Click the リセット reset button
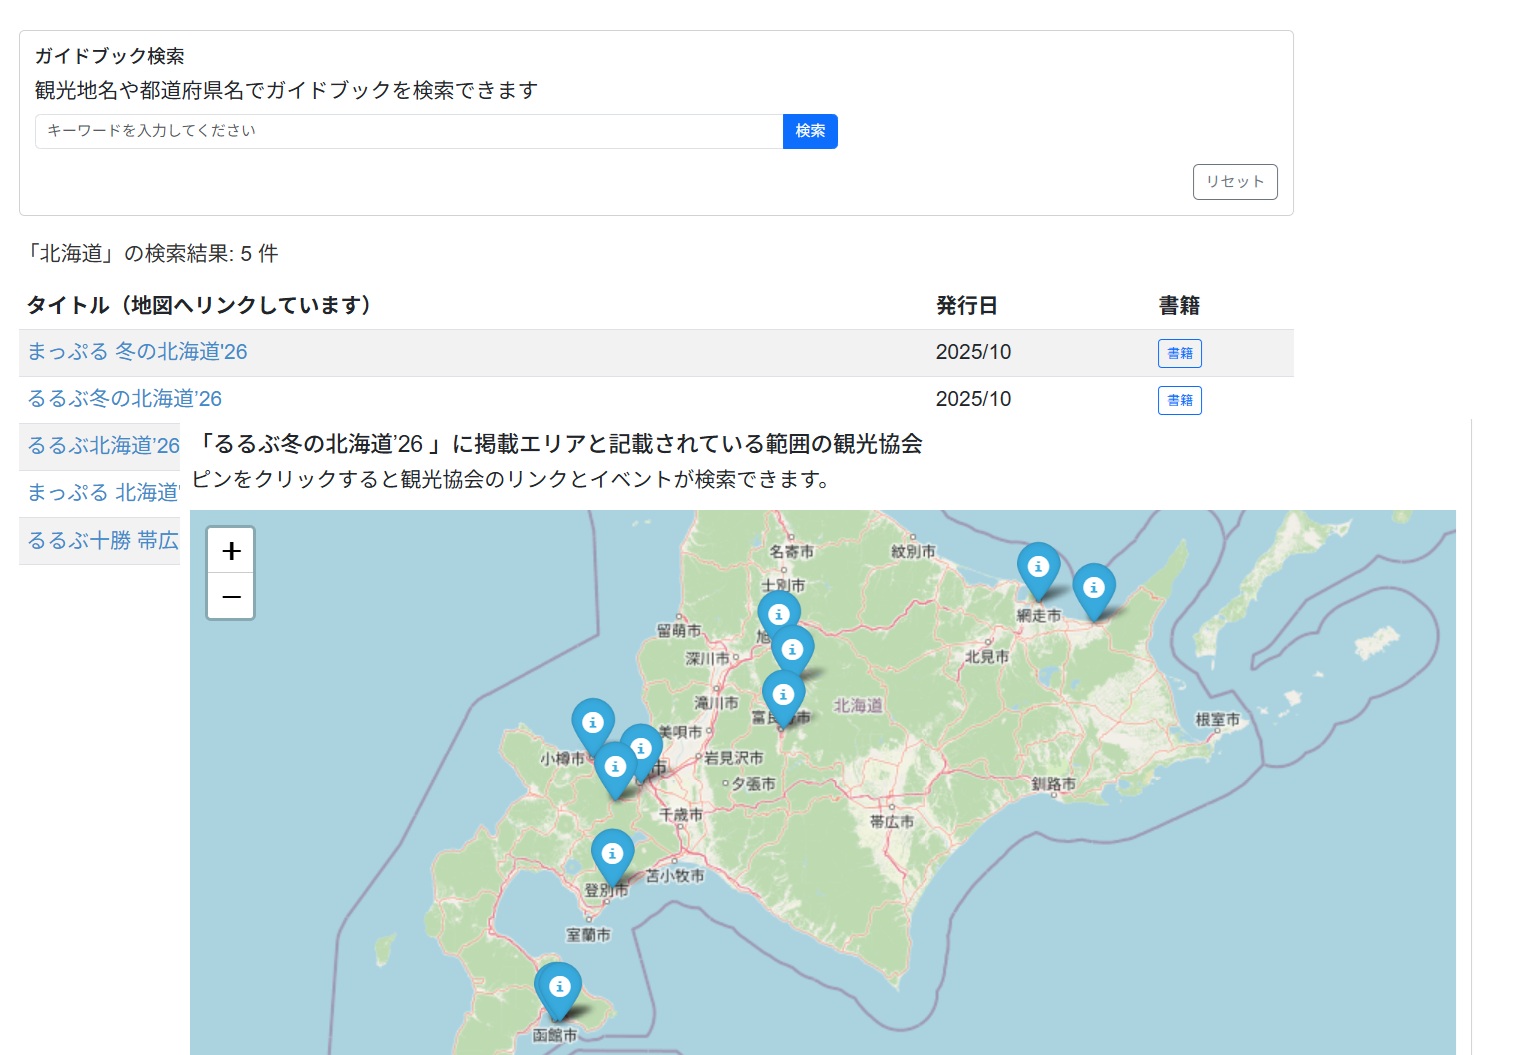 coord(1234,182)
